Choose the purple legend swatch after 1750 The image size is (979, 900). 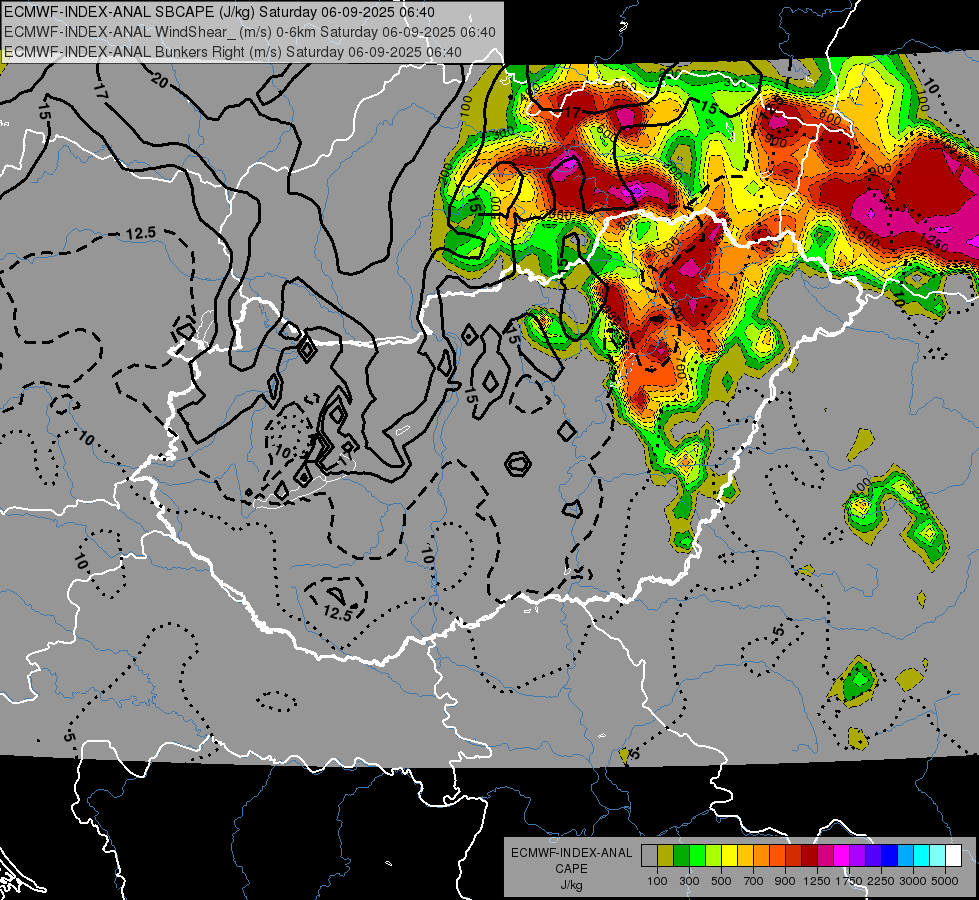[x=858, y=855]
